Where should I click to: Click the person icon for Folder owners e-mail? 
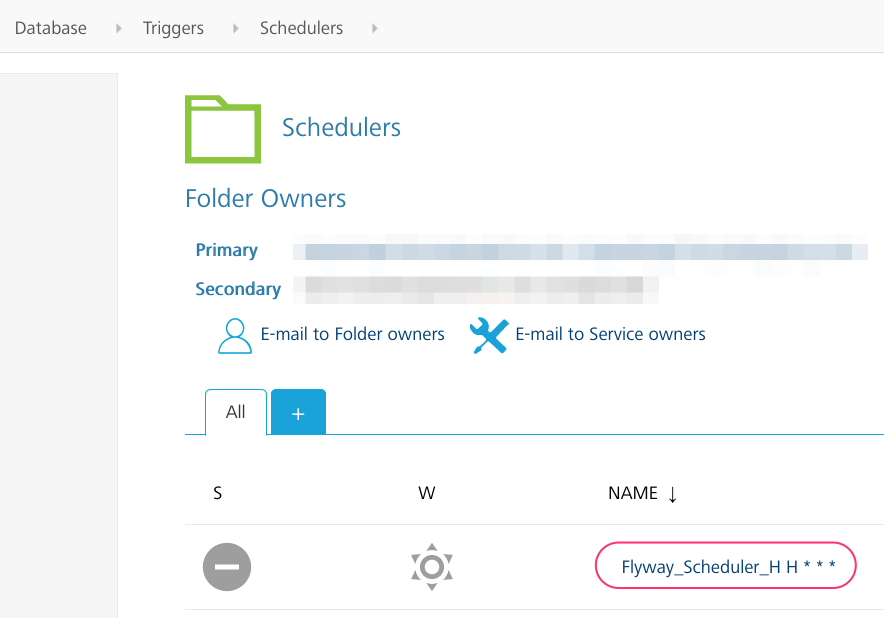click(x=235, y=336)
